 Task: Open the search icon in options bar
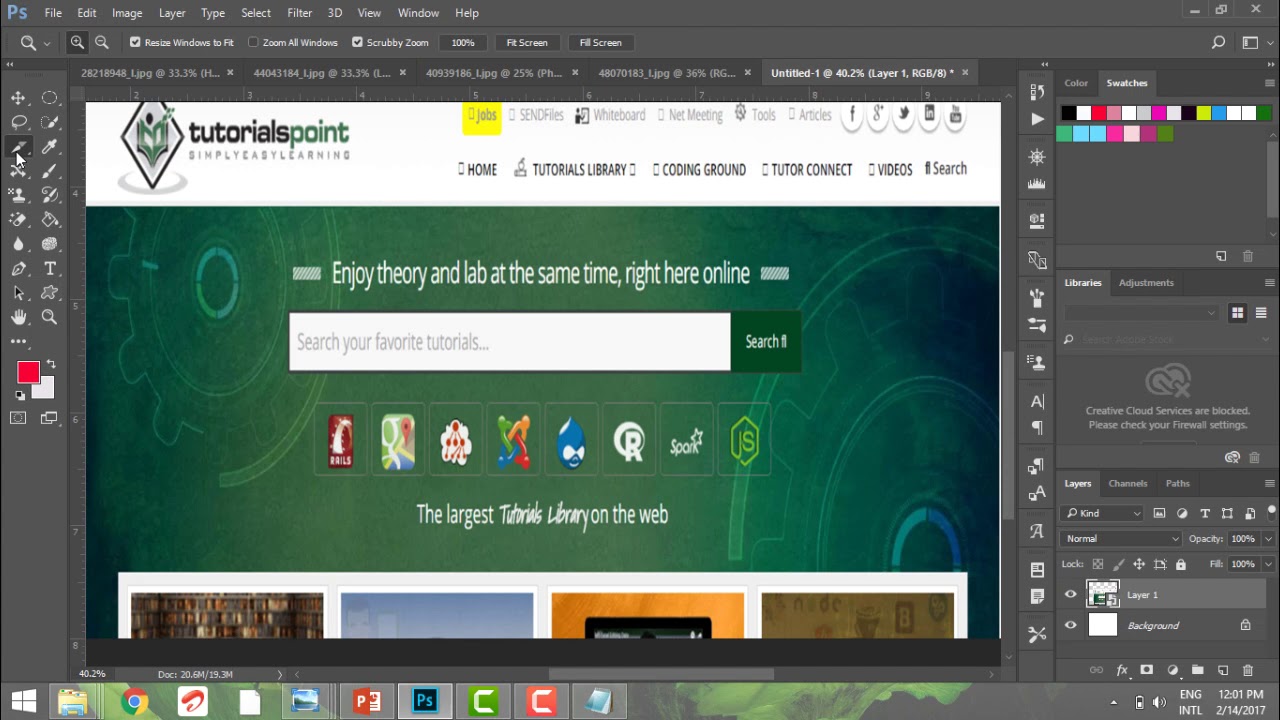click(x=1218, y=42)
